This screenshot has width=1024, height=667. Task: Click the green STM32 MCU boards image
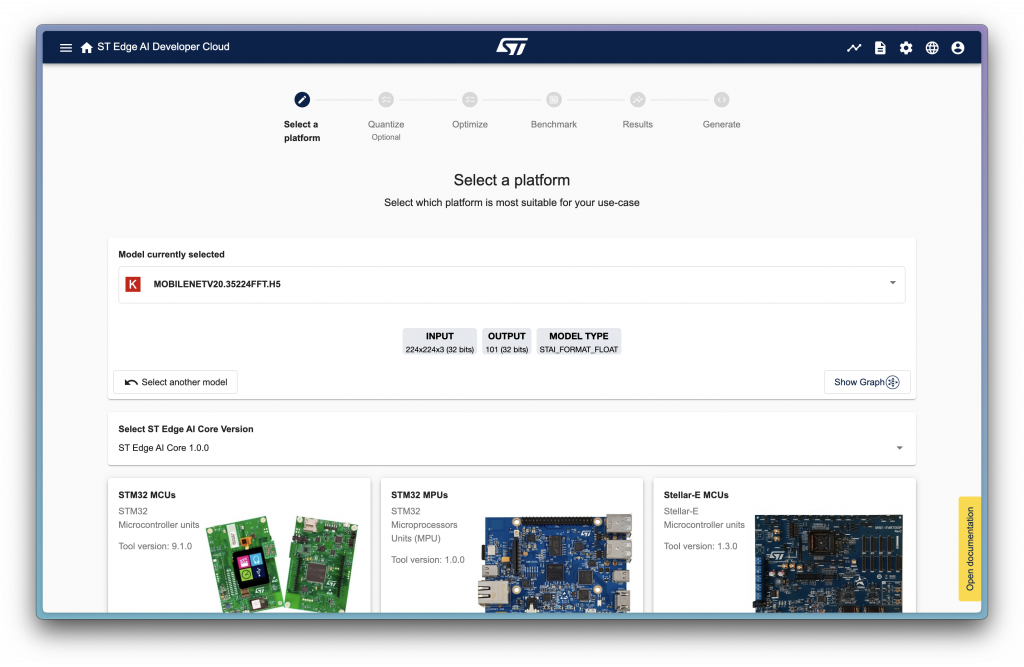click(x=283, y=564)
